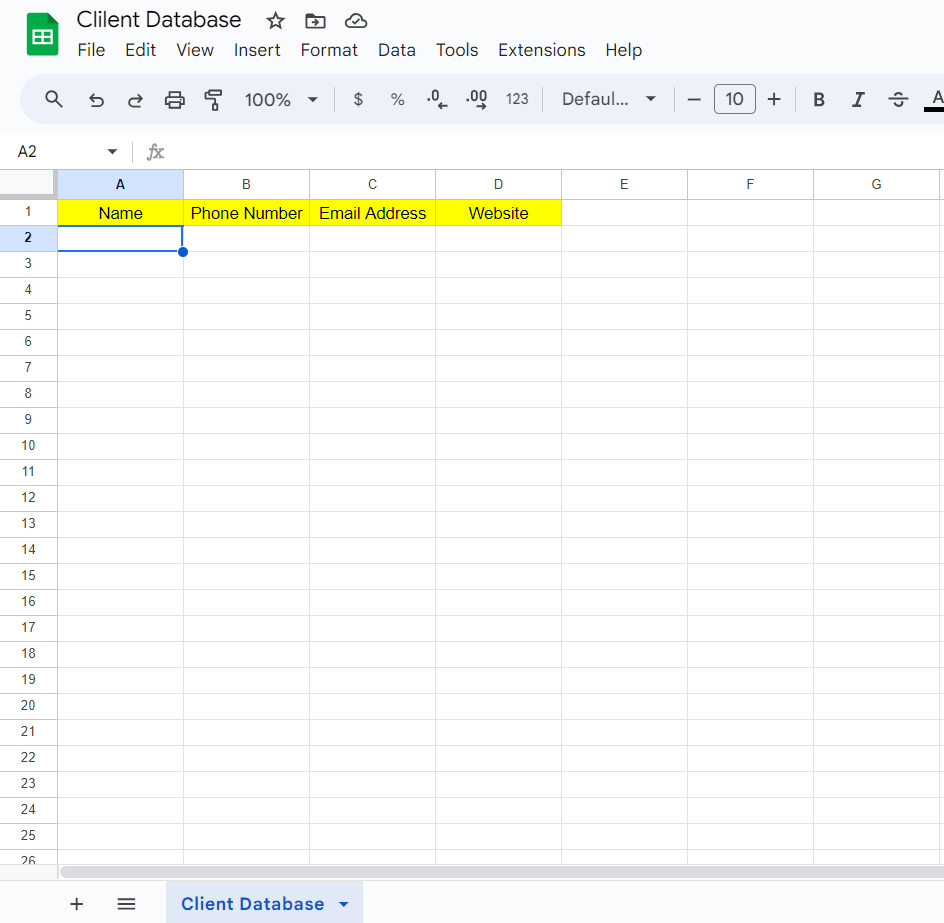944x923 pixels.
Task: Click the redo arrow
Action: pyautogui.click(x=135, y=99)
